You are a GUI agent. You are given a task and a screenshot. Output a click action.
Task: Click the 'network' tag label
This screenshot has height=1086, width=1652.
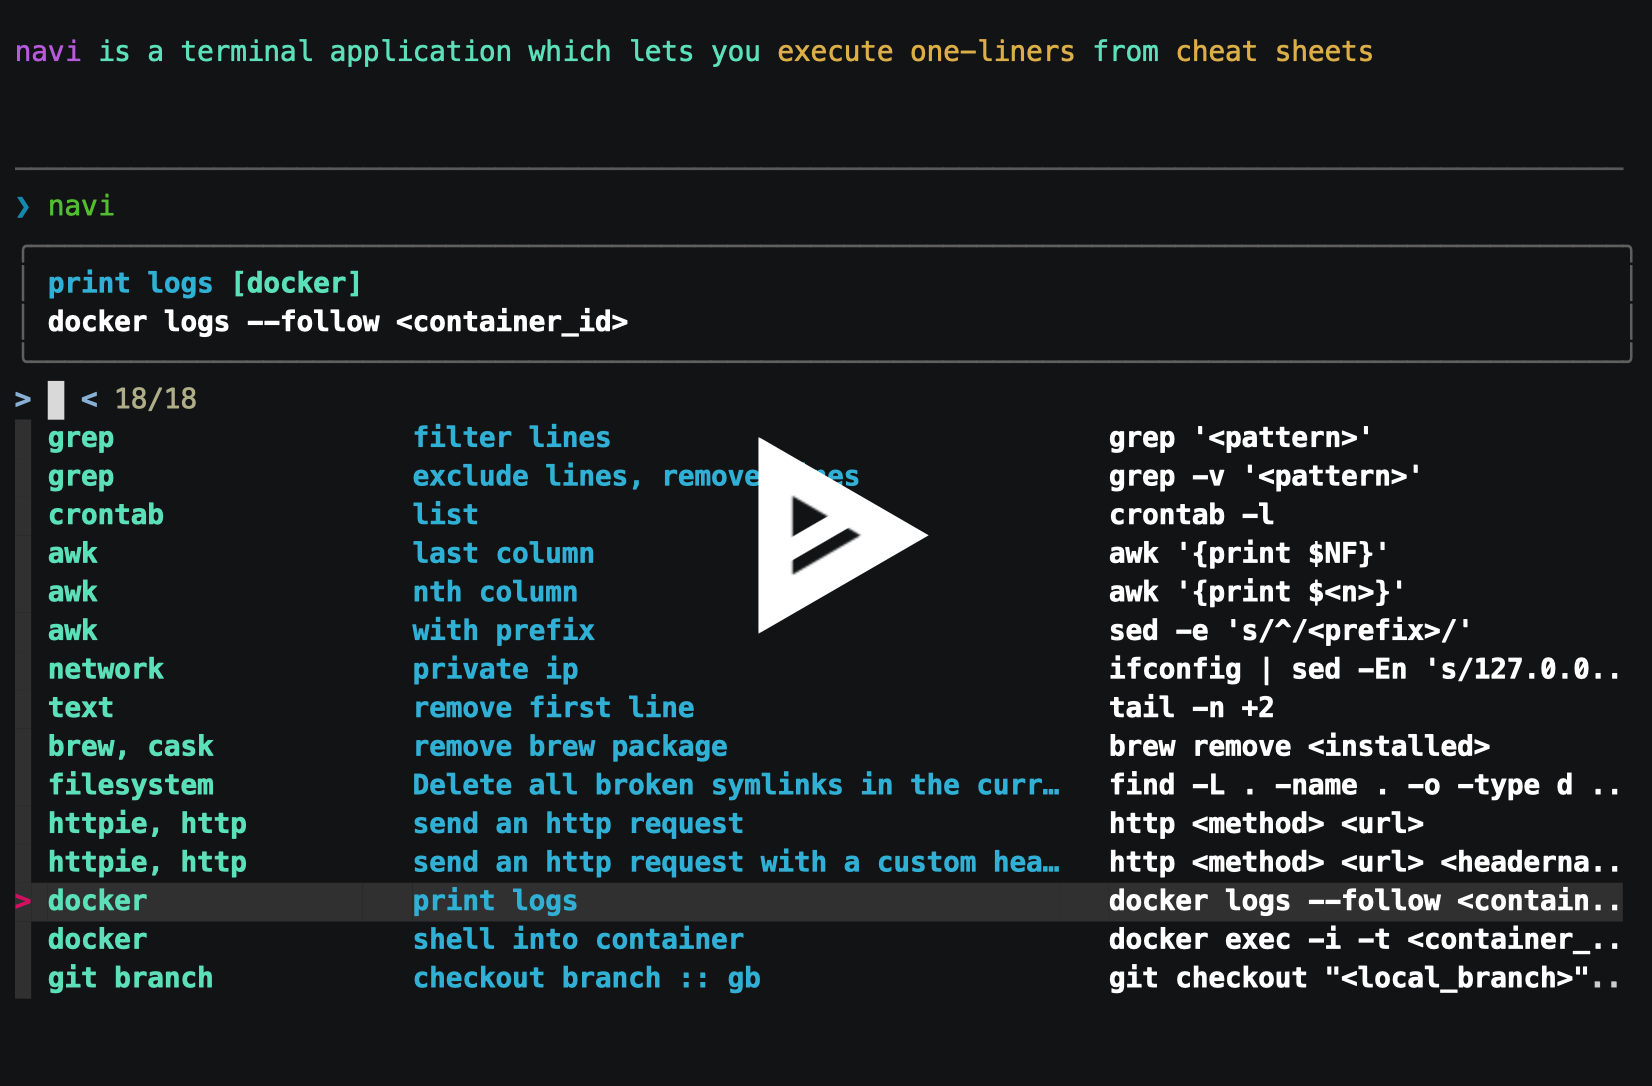pos(106,670)
